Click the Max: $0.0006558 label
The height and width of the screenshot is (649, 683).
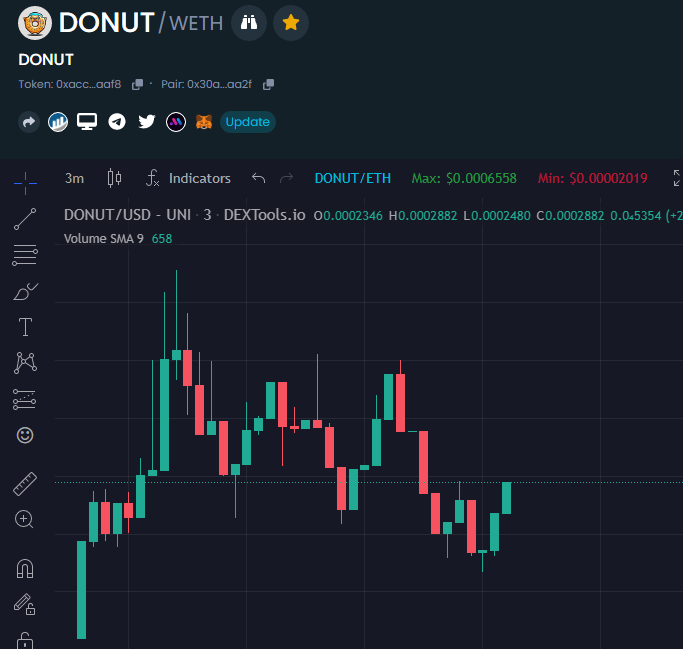(464, 178)
